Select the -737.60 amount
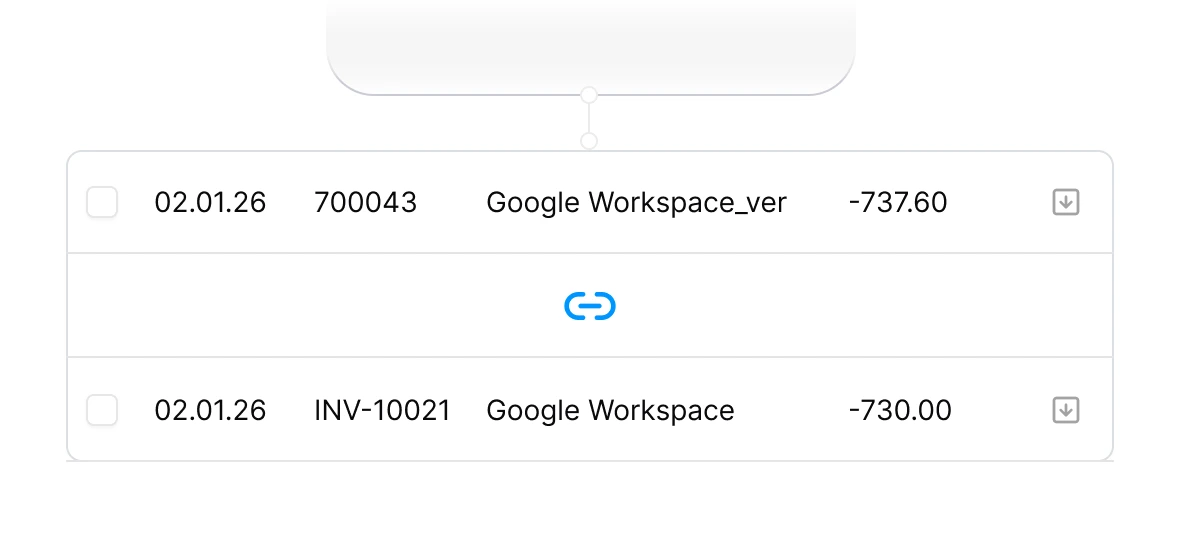 tap(897, 203)
